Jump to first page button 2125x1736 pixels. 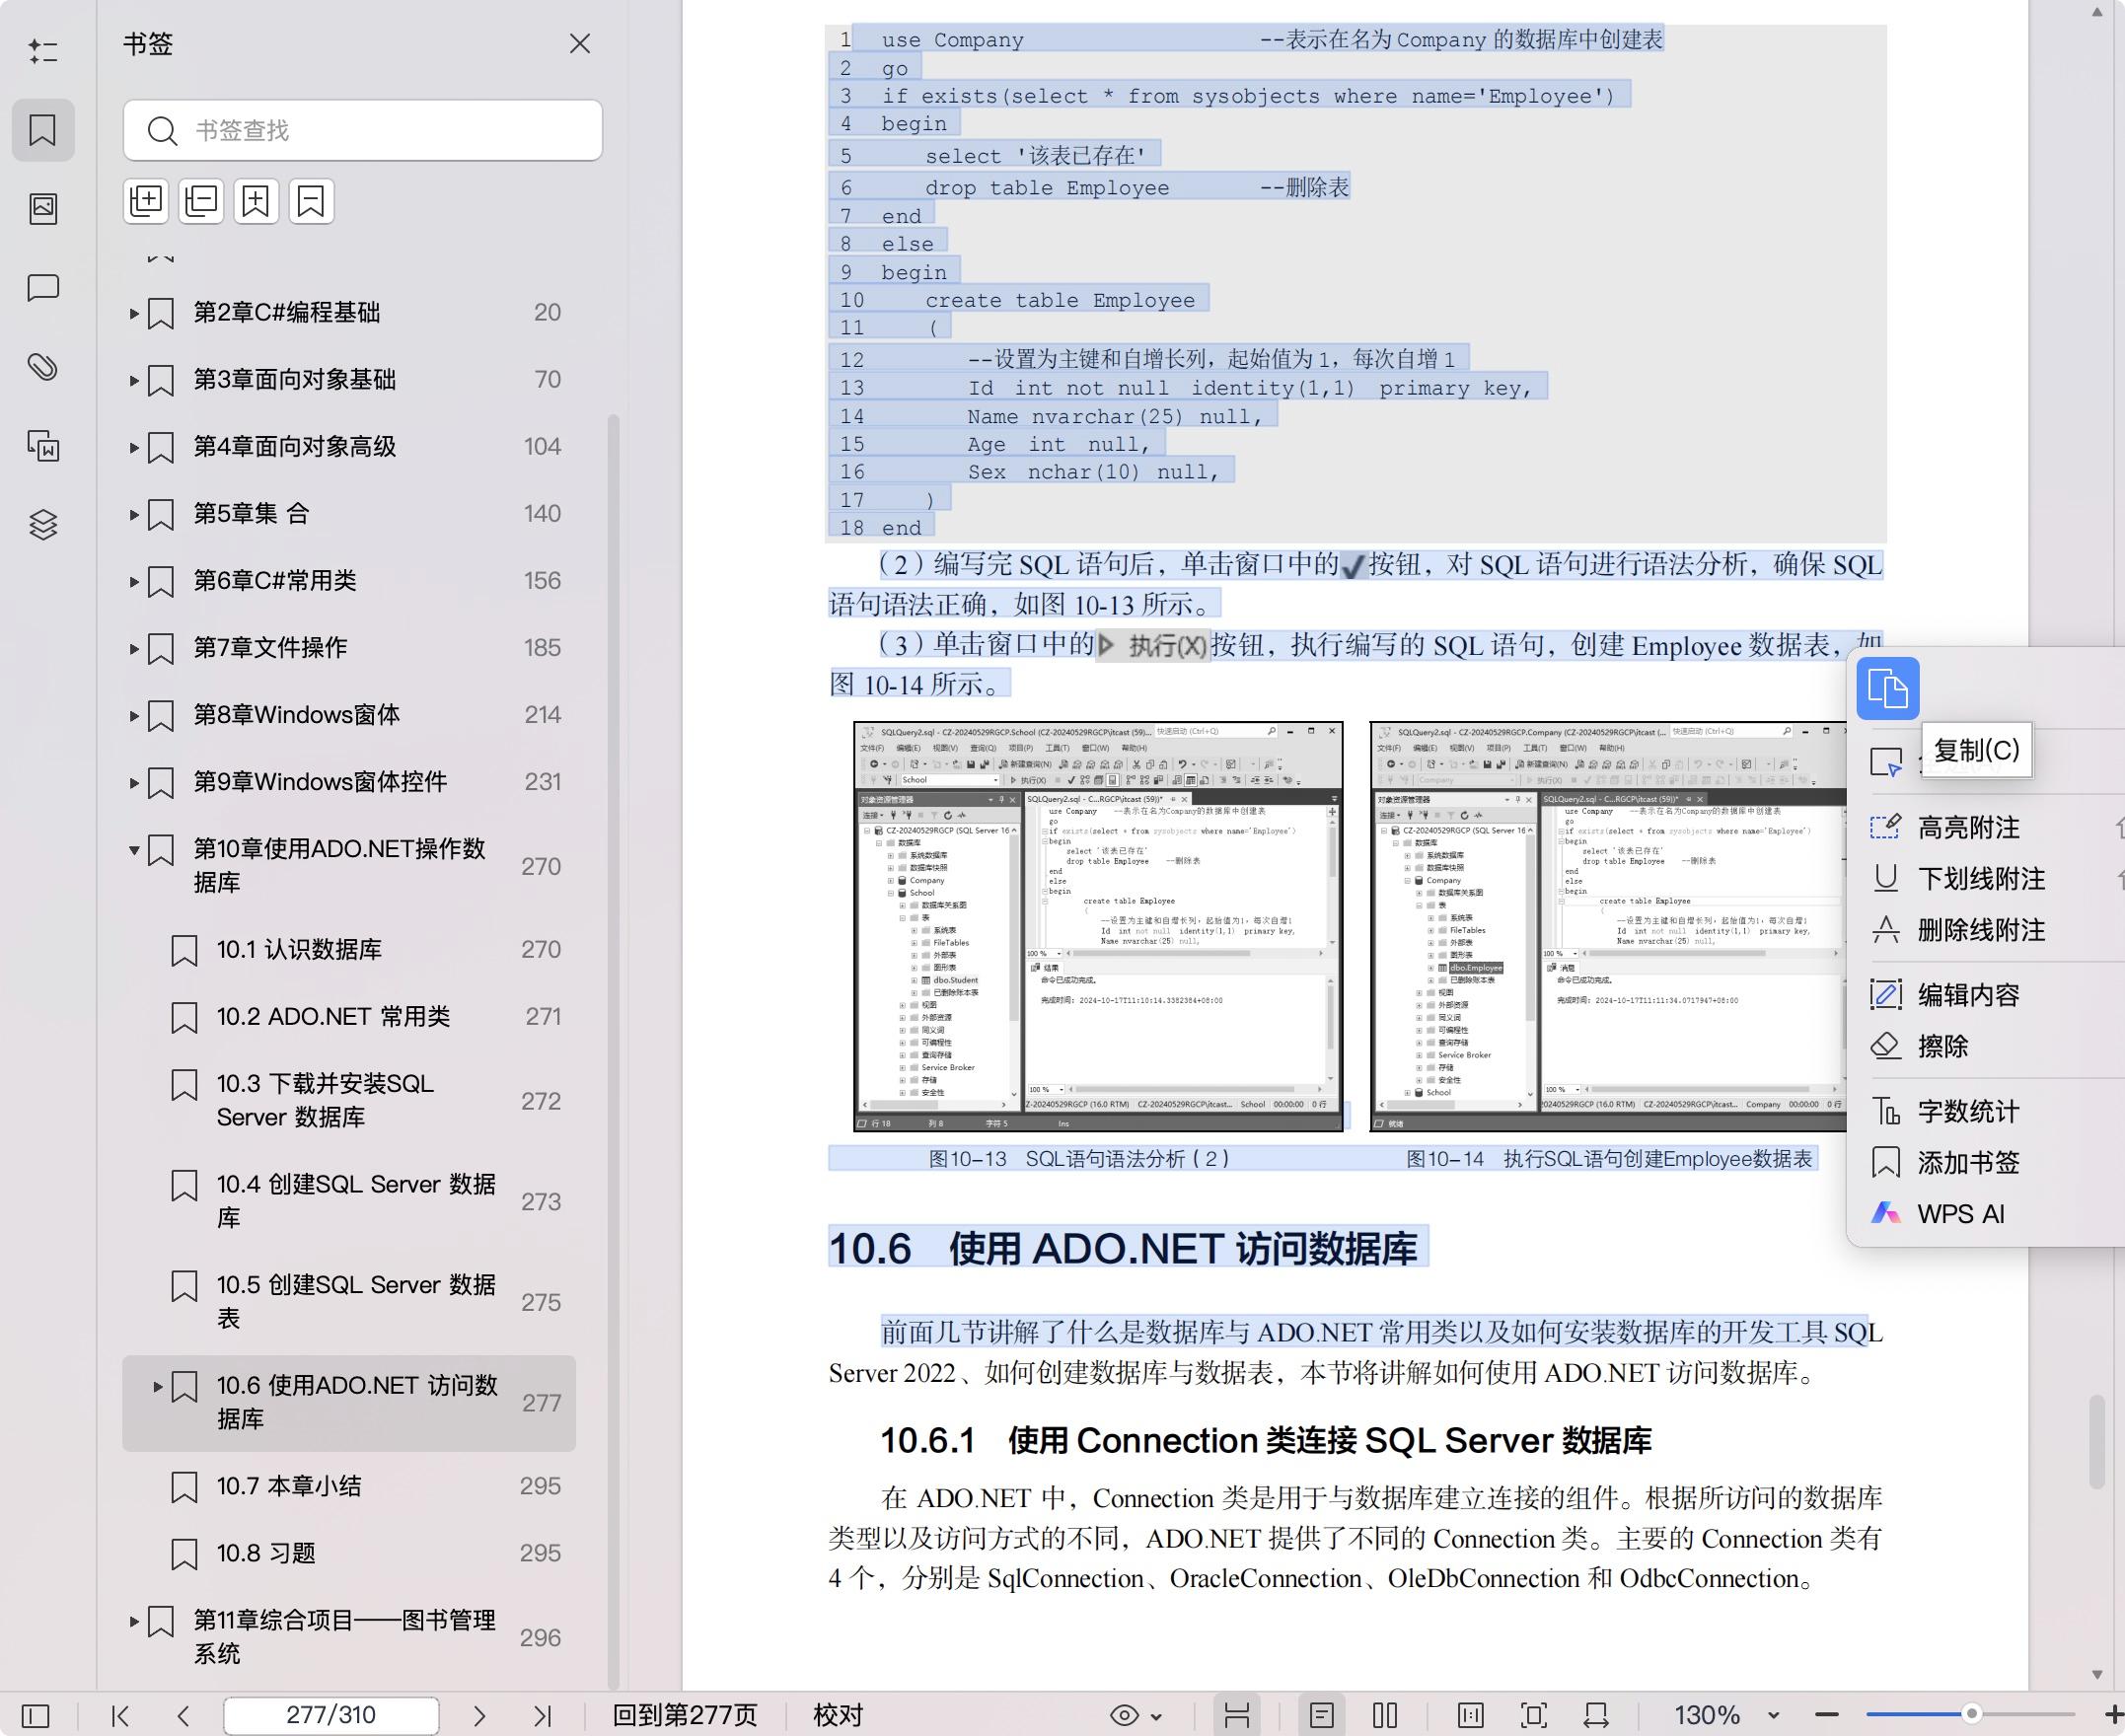[120, 1716]
